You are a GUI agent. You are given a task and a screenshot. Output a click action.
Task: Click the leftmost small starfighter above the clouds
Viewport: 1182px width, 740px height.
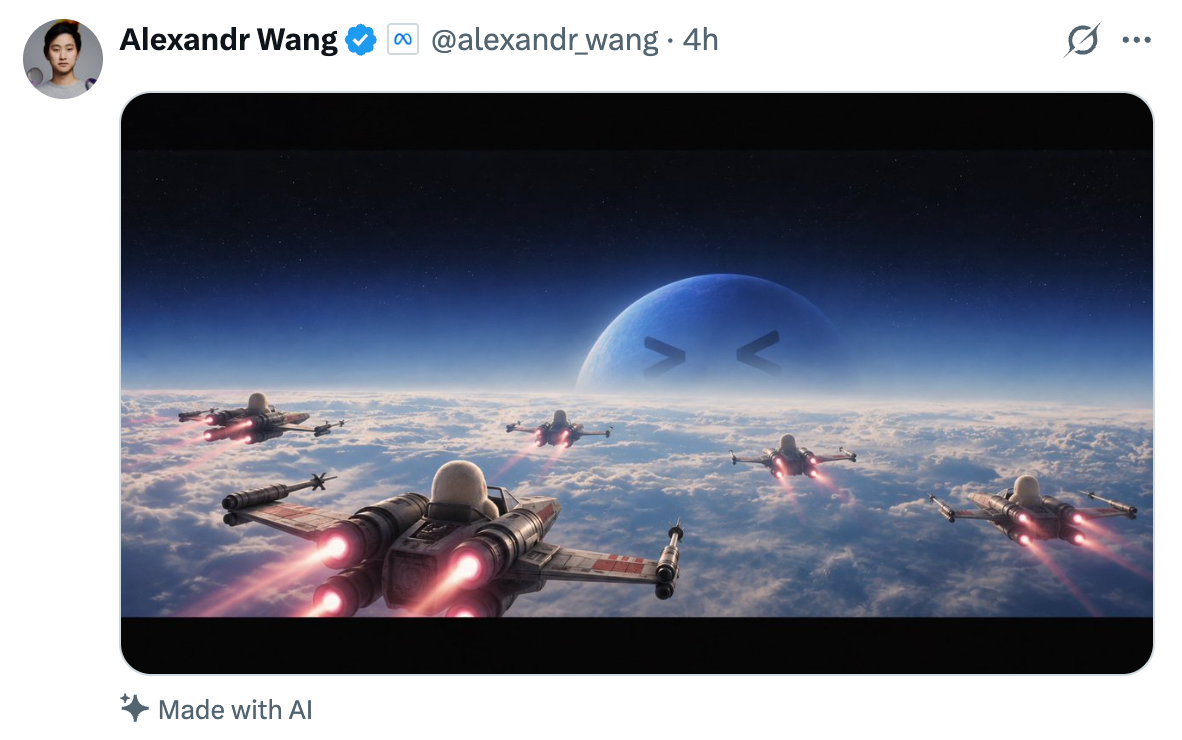258,418
